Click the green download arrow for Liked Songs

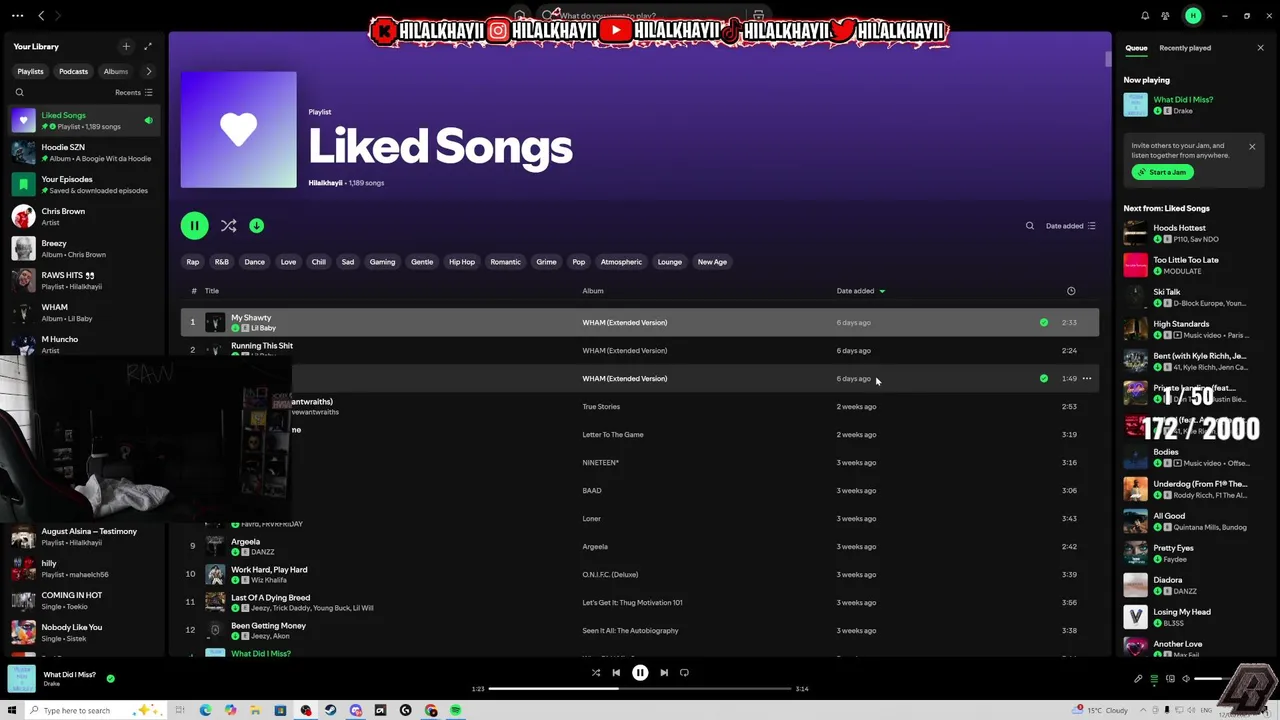click(256, 225)
